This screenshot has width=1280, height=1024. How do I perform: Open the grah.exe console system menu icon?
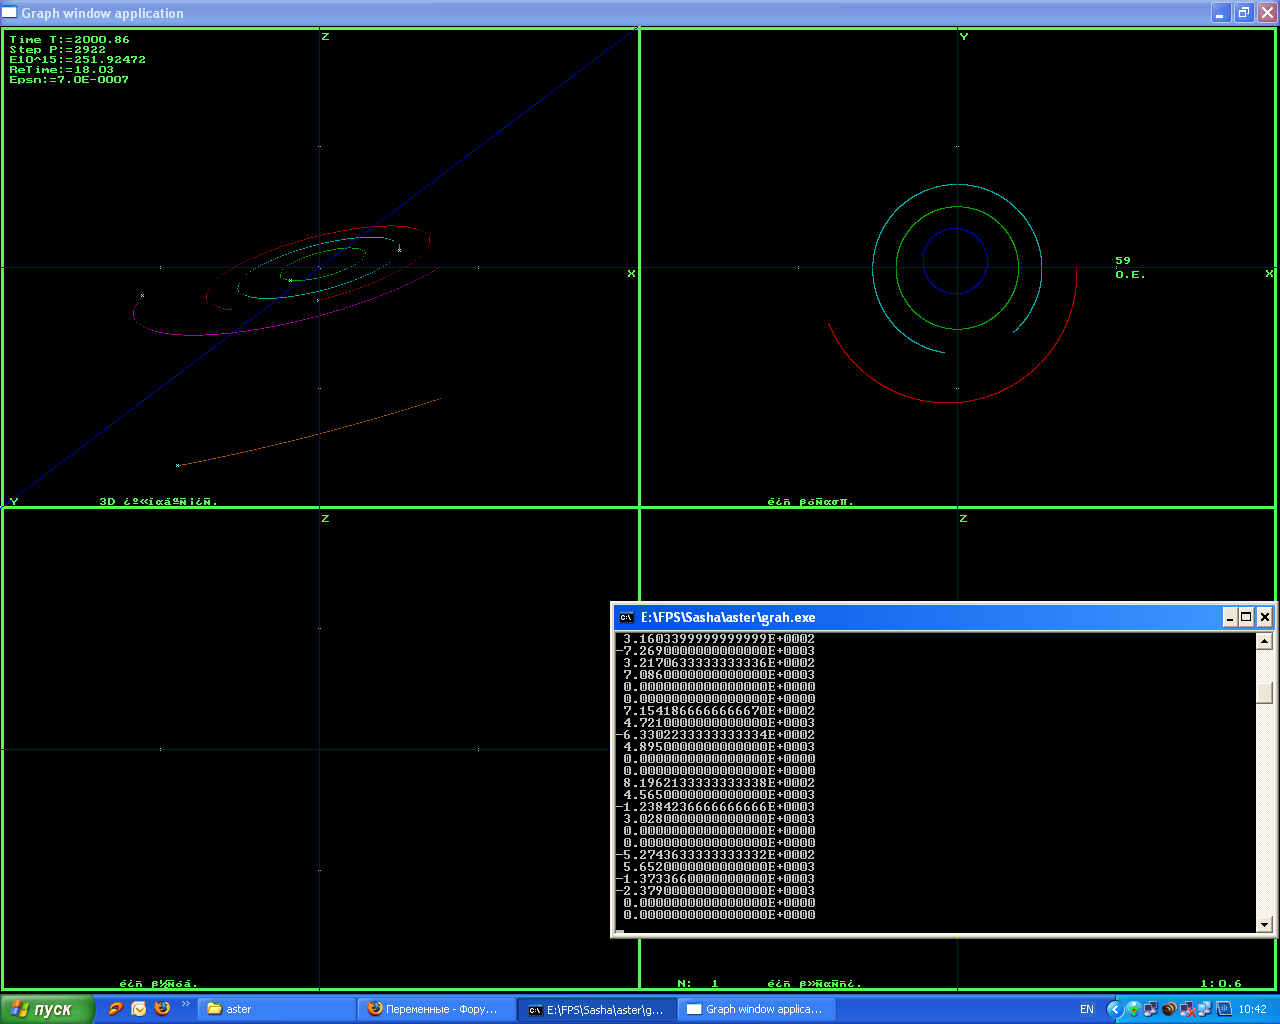[x=626, y=617]
